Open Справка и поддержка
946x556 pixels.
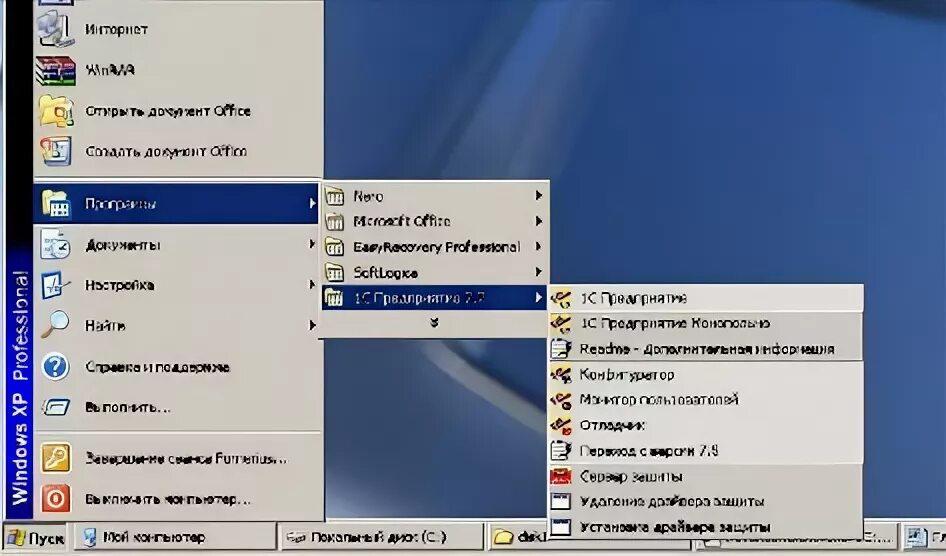coord(177,367)
